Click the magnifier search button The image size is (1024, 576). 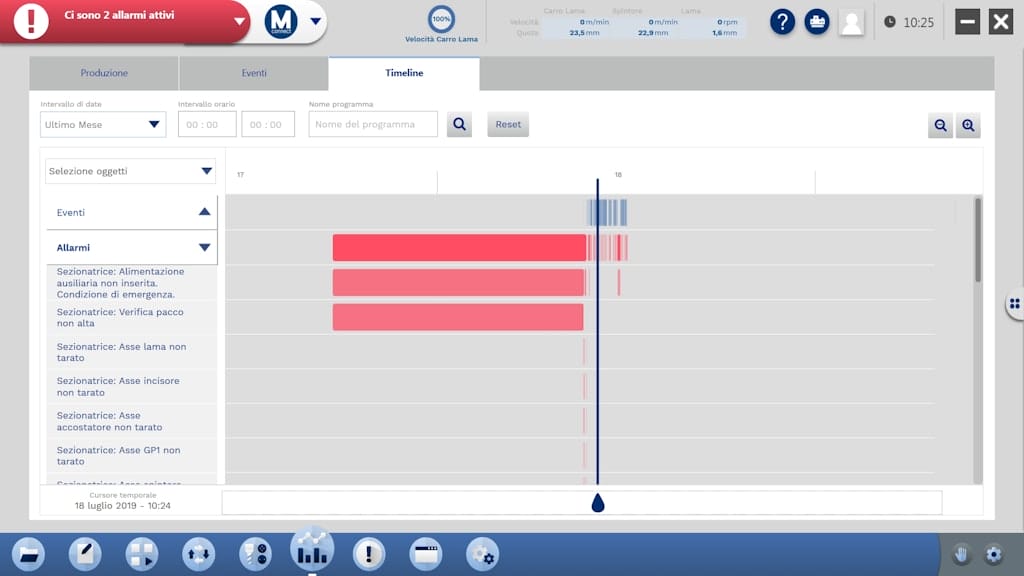459,124
